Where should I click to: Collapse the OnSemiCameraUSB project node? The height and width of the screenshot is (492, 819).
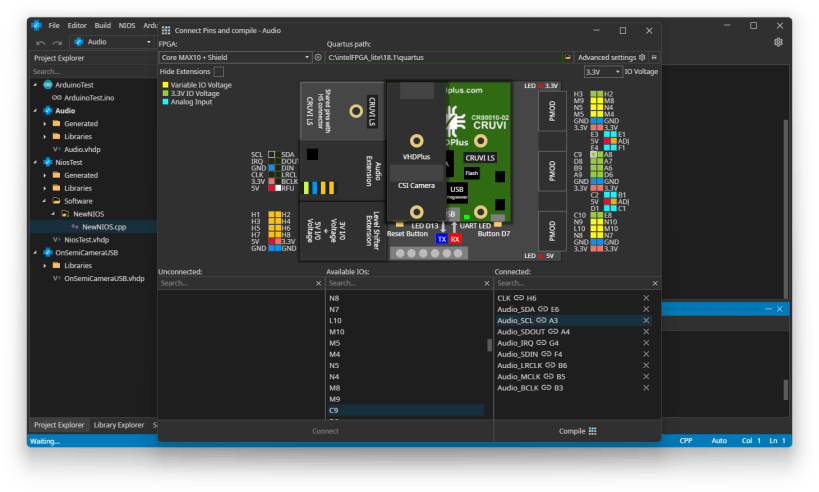pyautogui.click(x=36, y=253)
